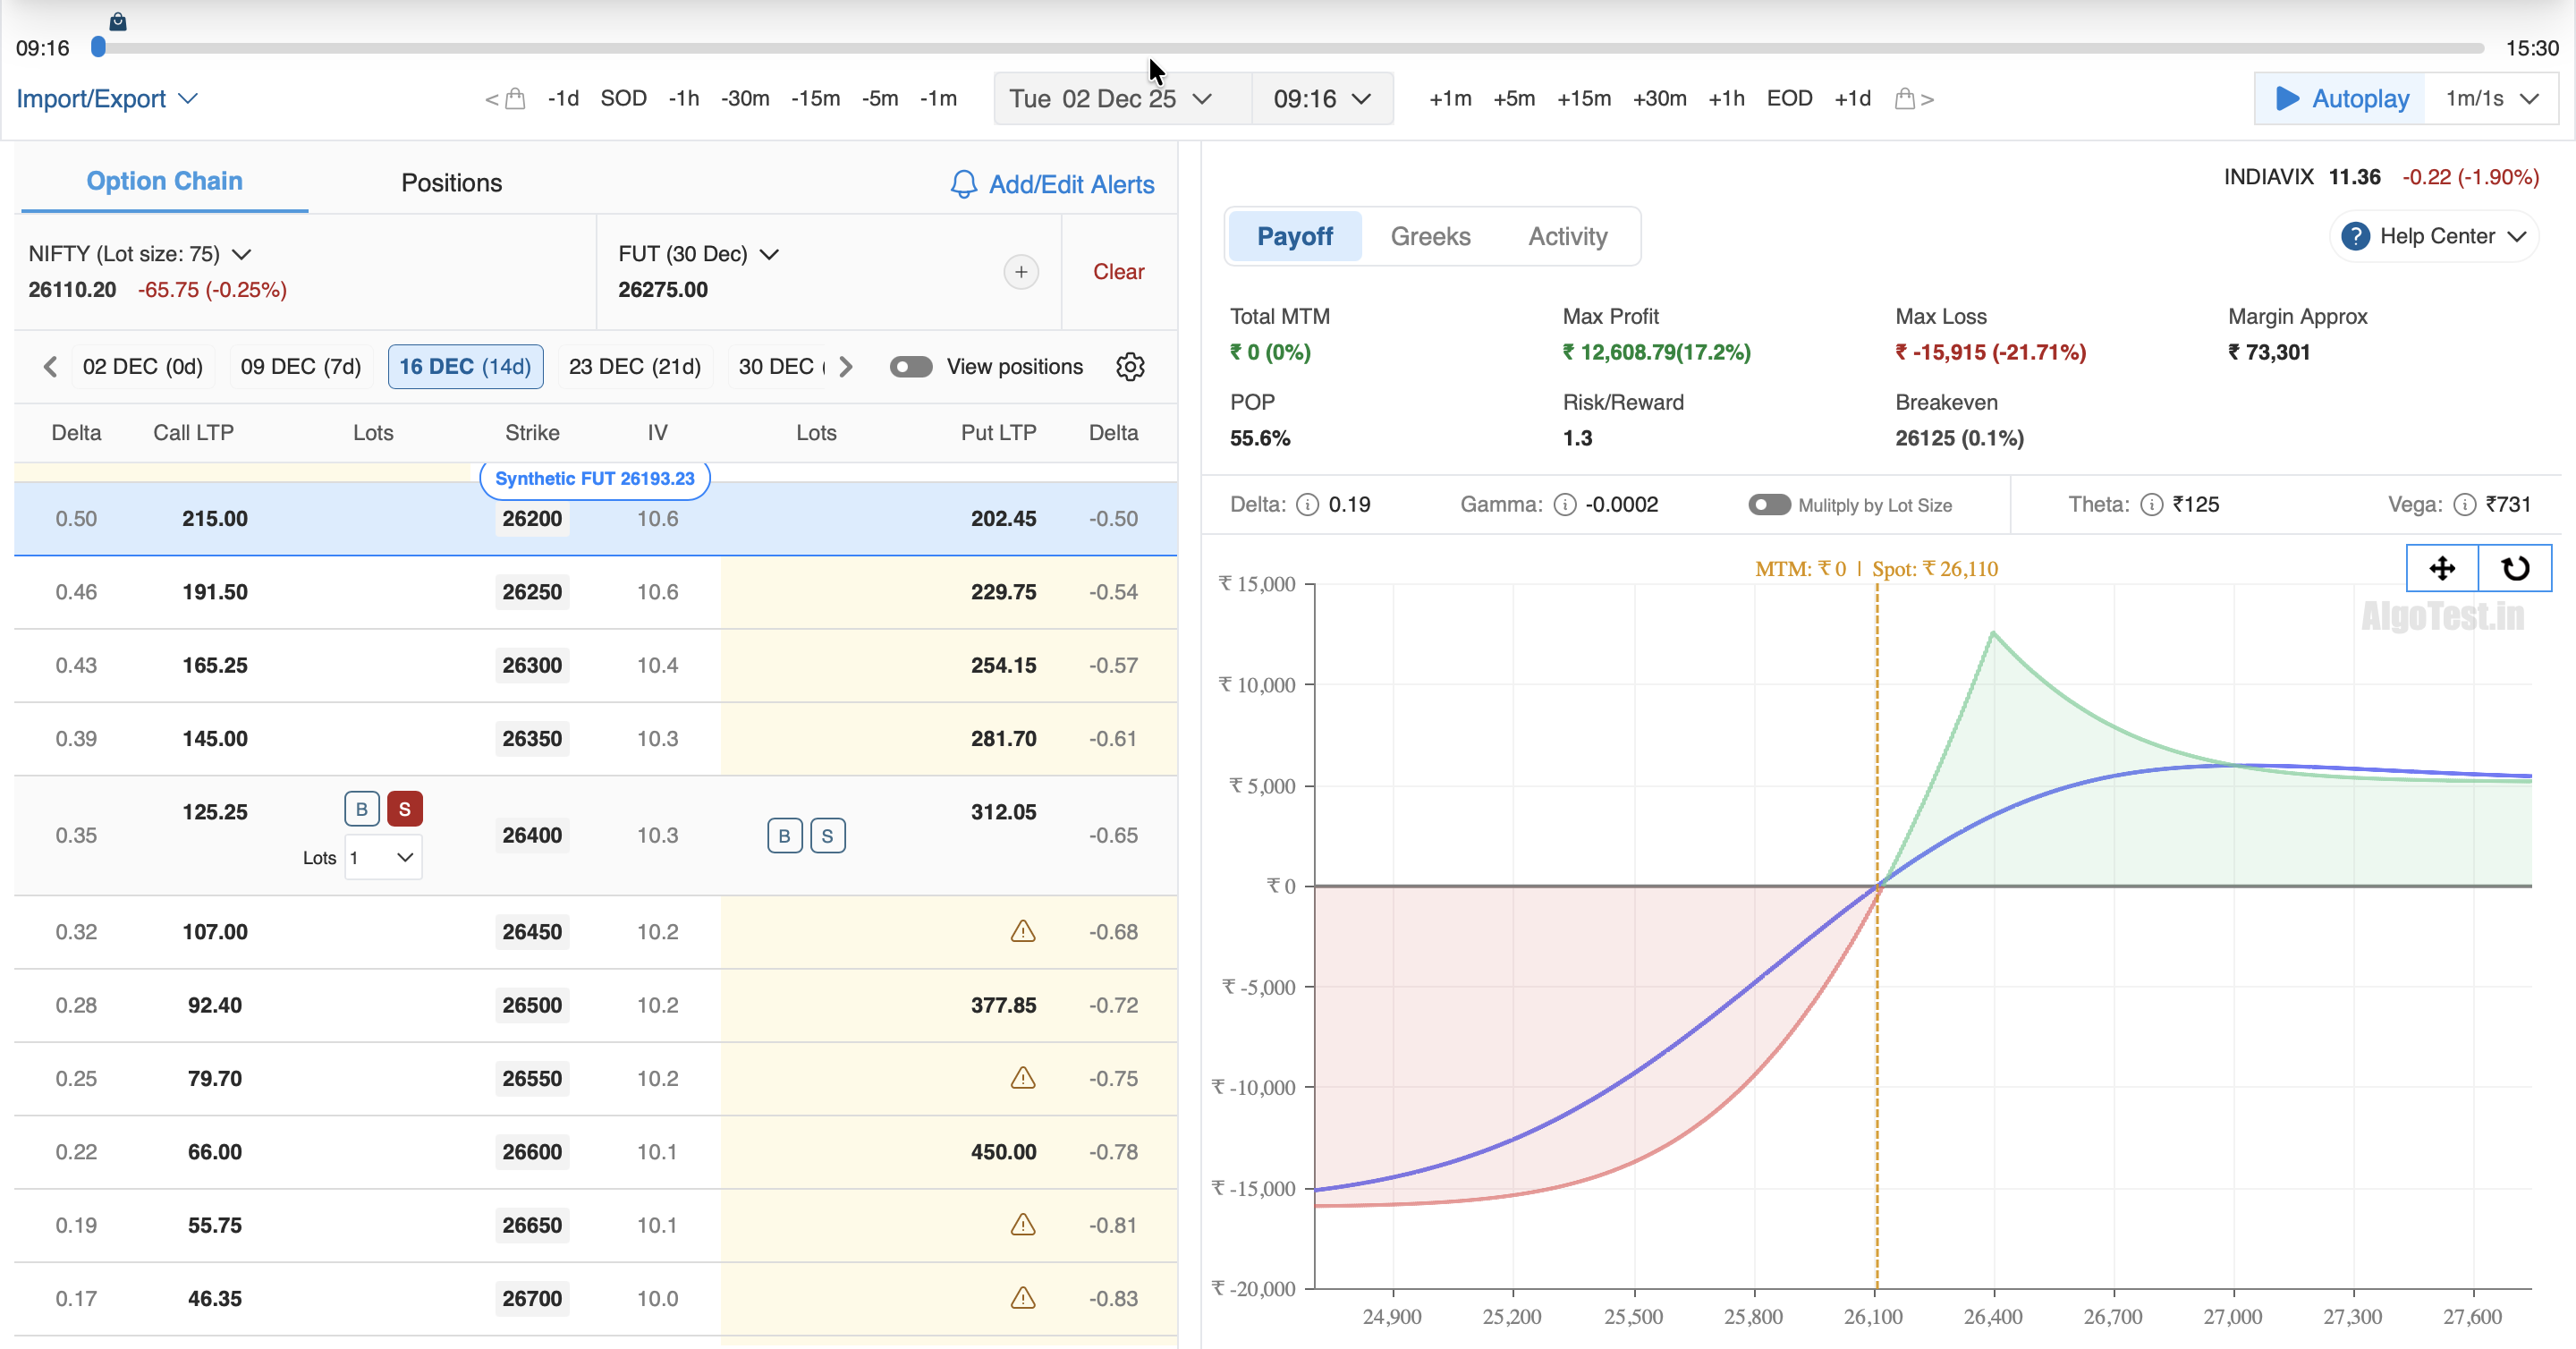Click the Add/Edit Alerts bell

coord(963,184)
